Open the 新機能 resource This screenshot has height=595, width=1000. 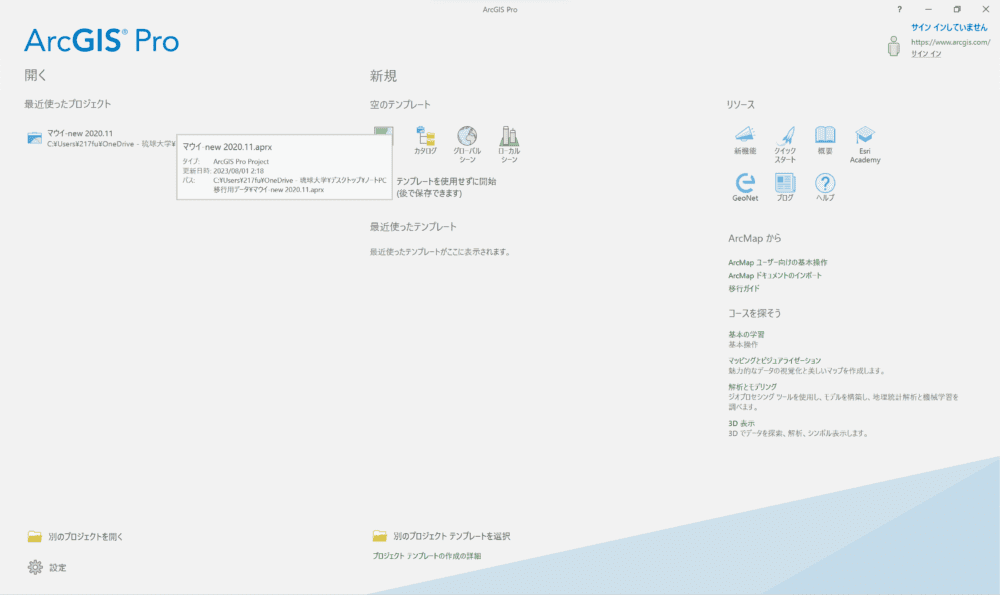coord(745,140)
